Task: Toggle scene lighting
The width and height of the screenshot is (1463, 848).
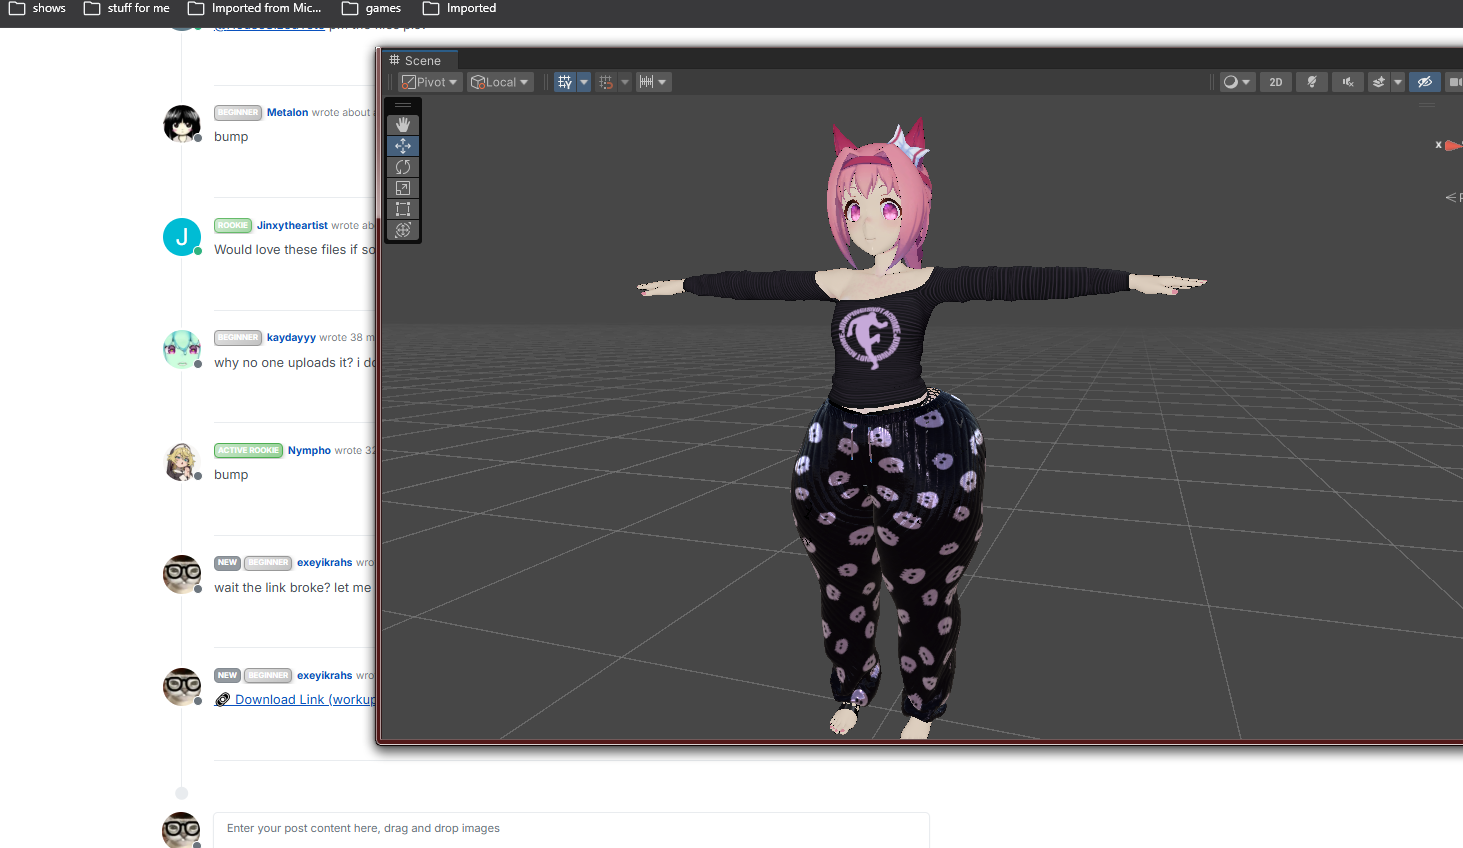Action: [1312, 82]
